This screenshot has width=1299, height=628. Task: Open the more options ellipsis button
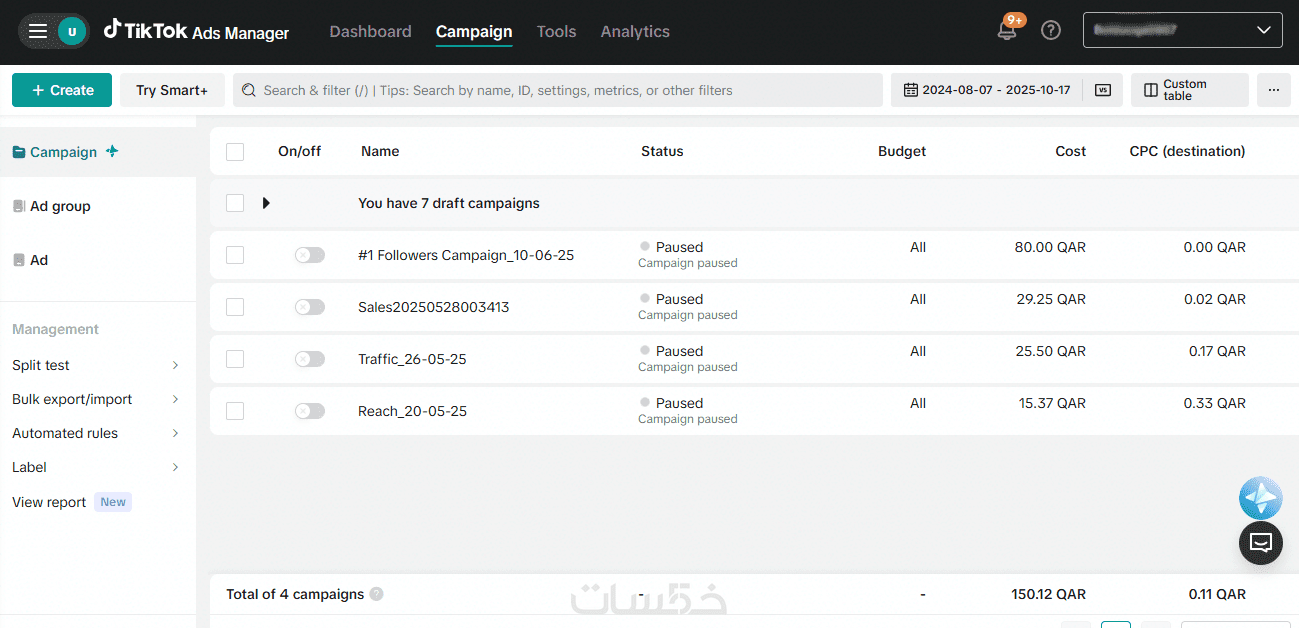pos(1273,90)
